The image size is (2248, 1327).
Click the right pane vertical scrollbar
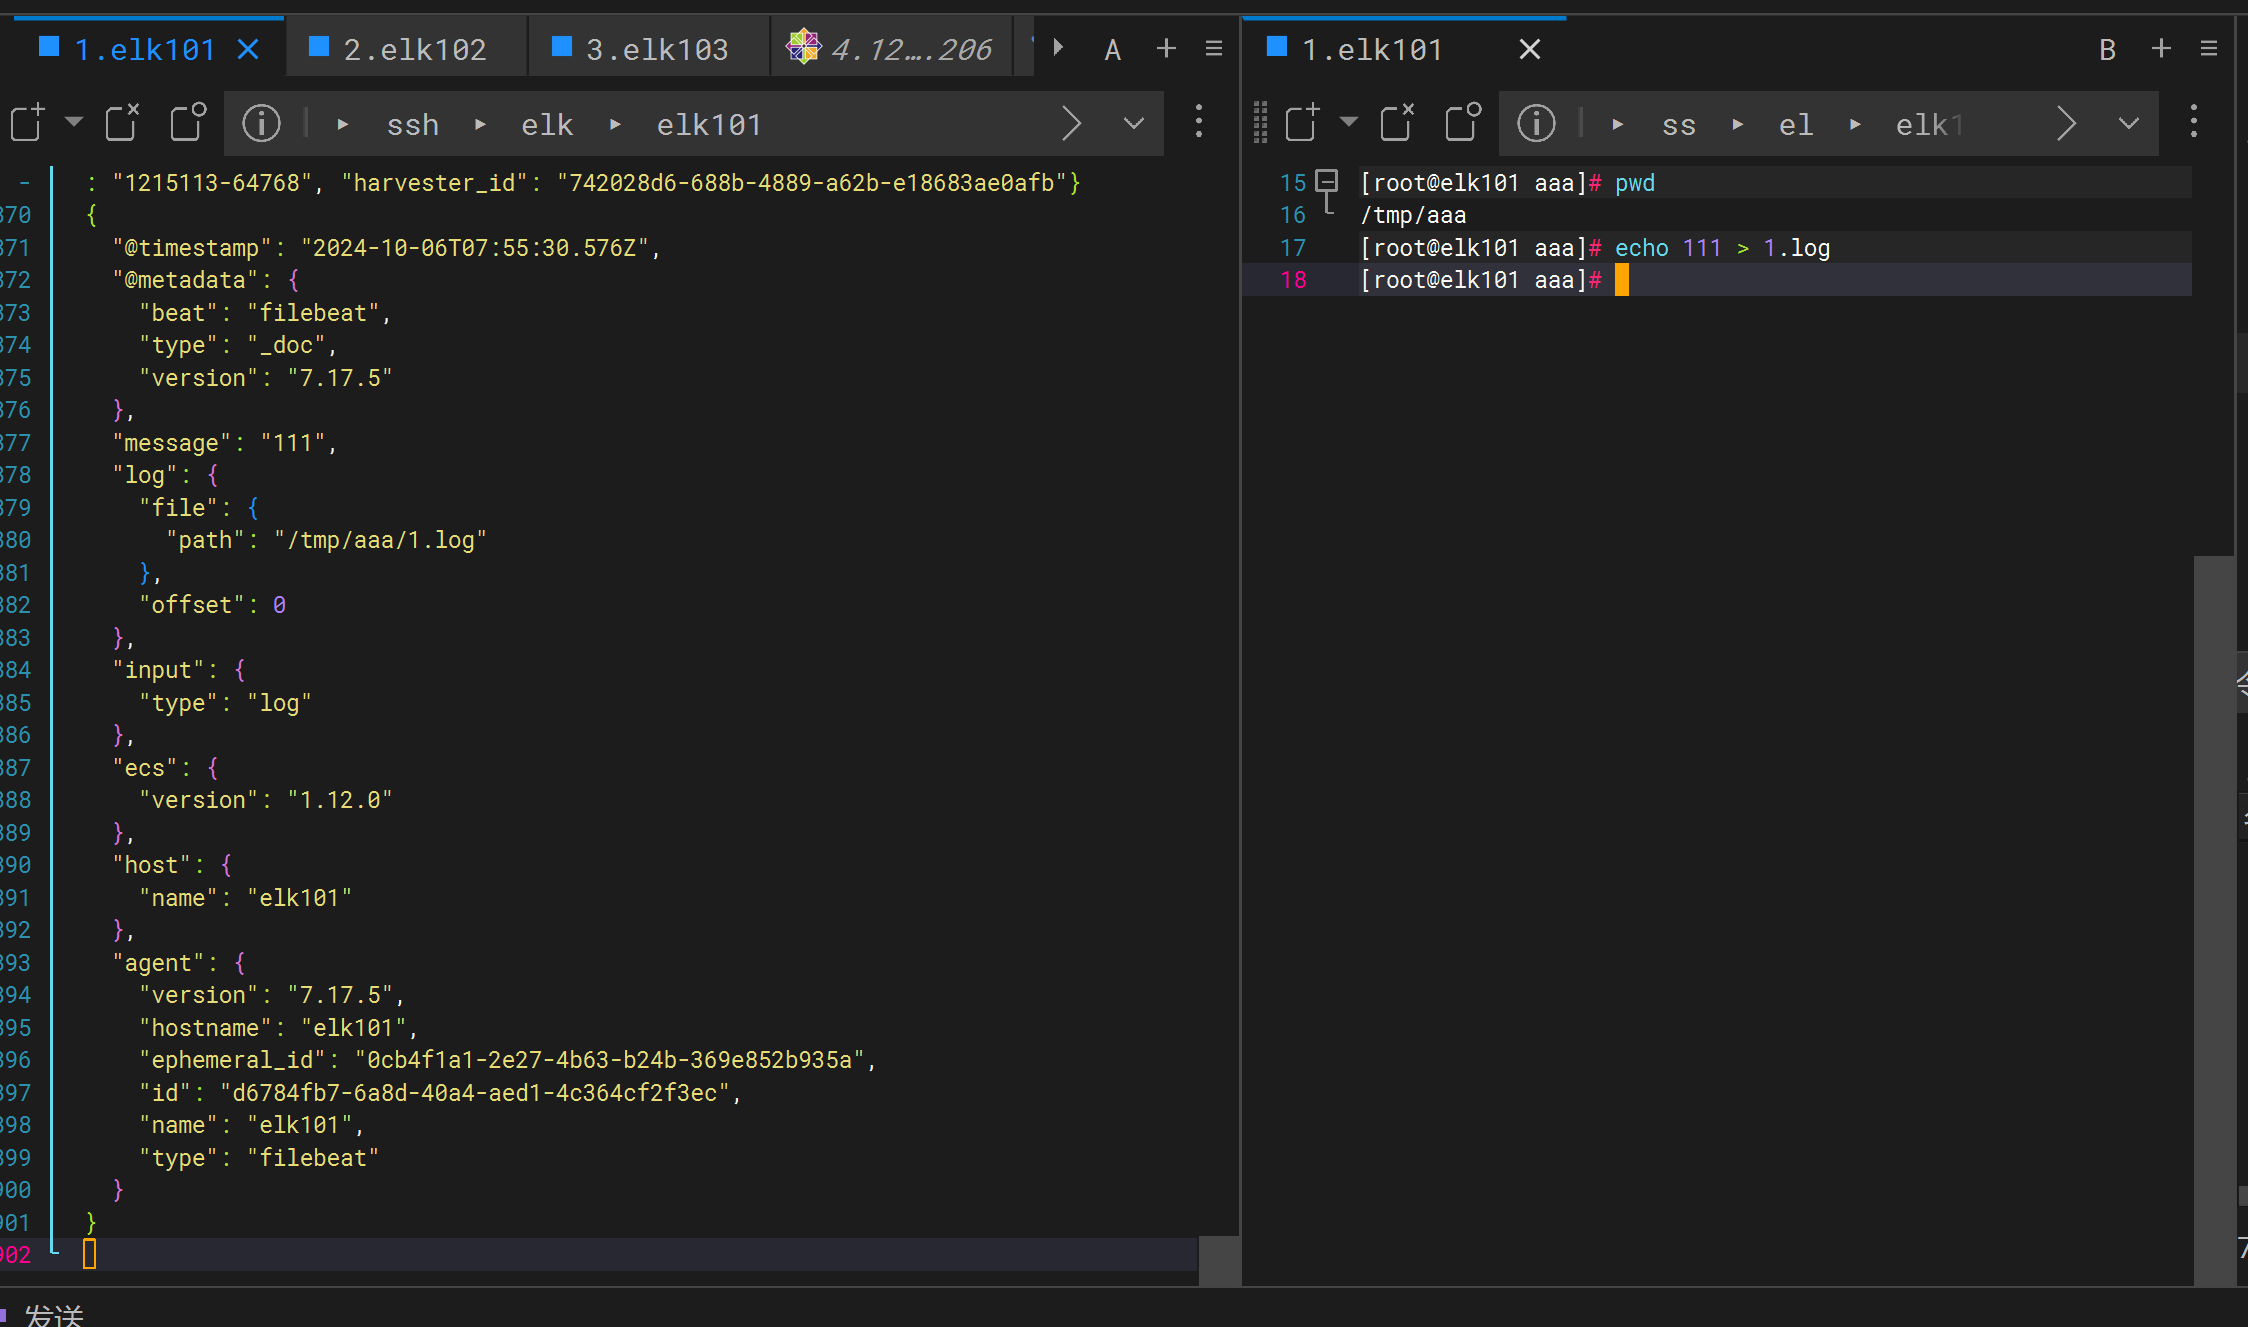tap(2214, 920)
